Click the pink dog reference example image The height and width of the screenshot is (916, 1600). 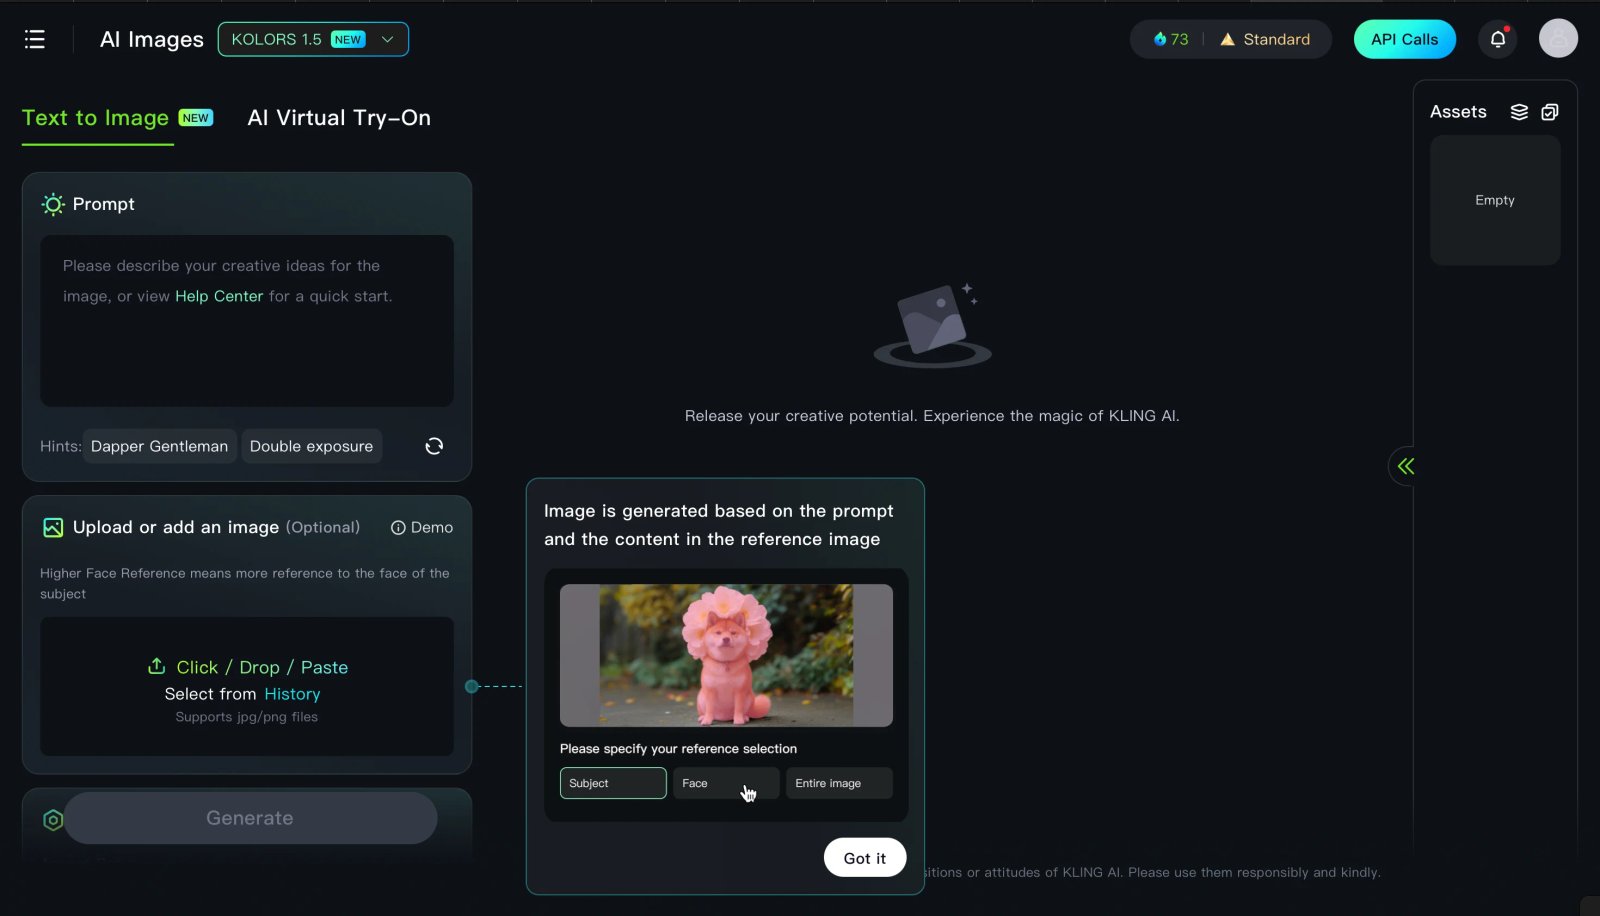tap(726, 655)
